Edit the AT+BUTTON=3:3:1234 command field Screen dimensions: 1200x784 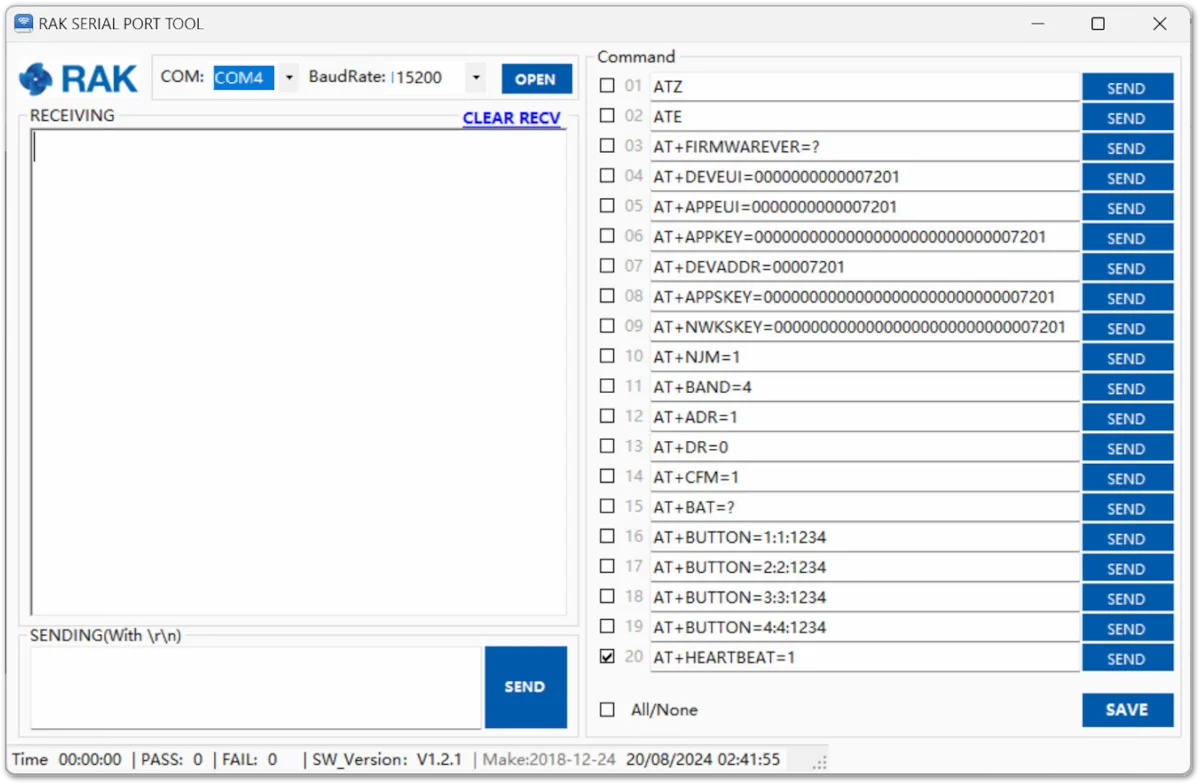point(865,597)
